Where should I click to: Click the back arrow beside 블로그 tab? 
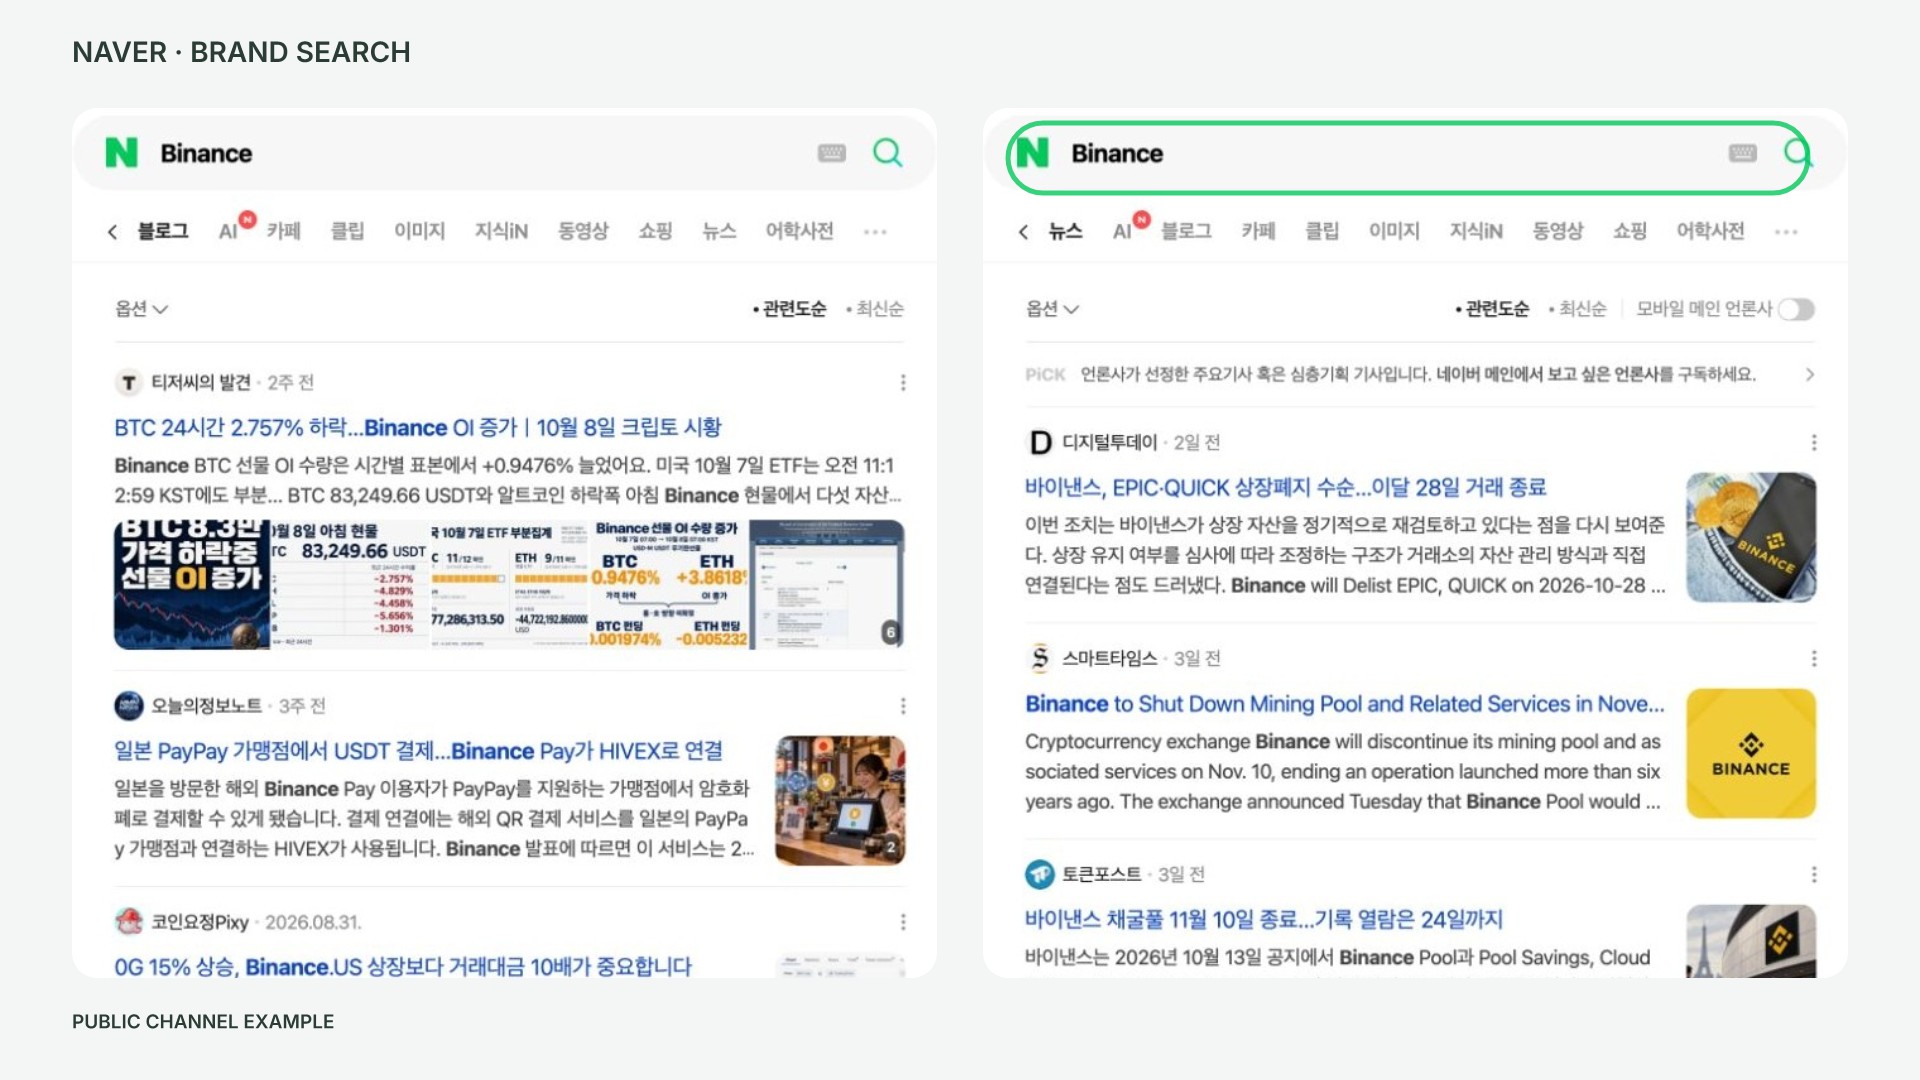coord(112,232)
